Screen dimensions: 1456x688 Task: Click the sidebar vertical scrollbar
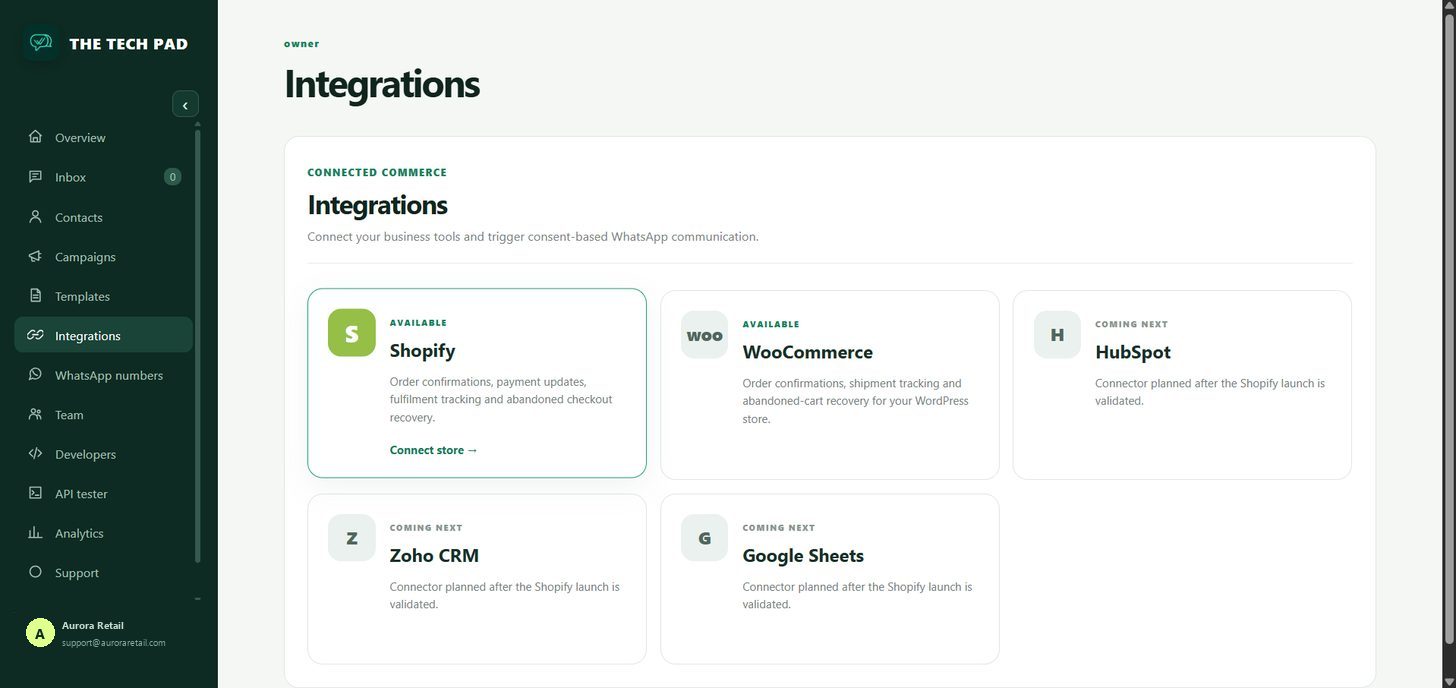(197, 344)
